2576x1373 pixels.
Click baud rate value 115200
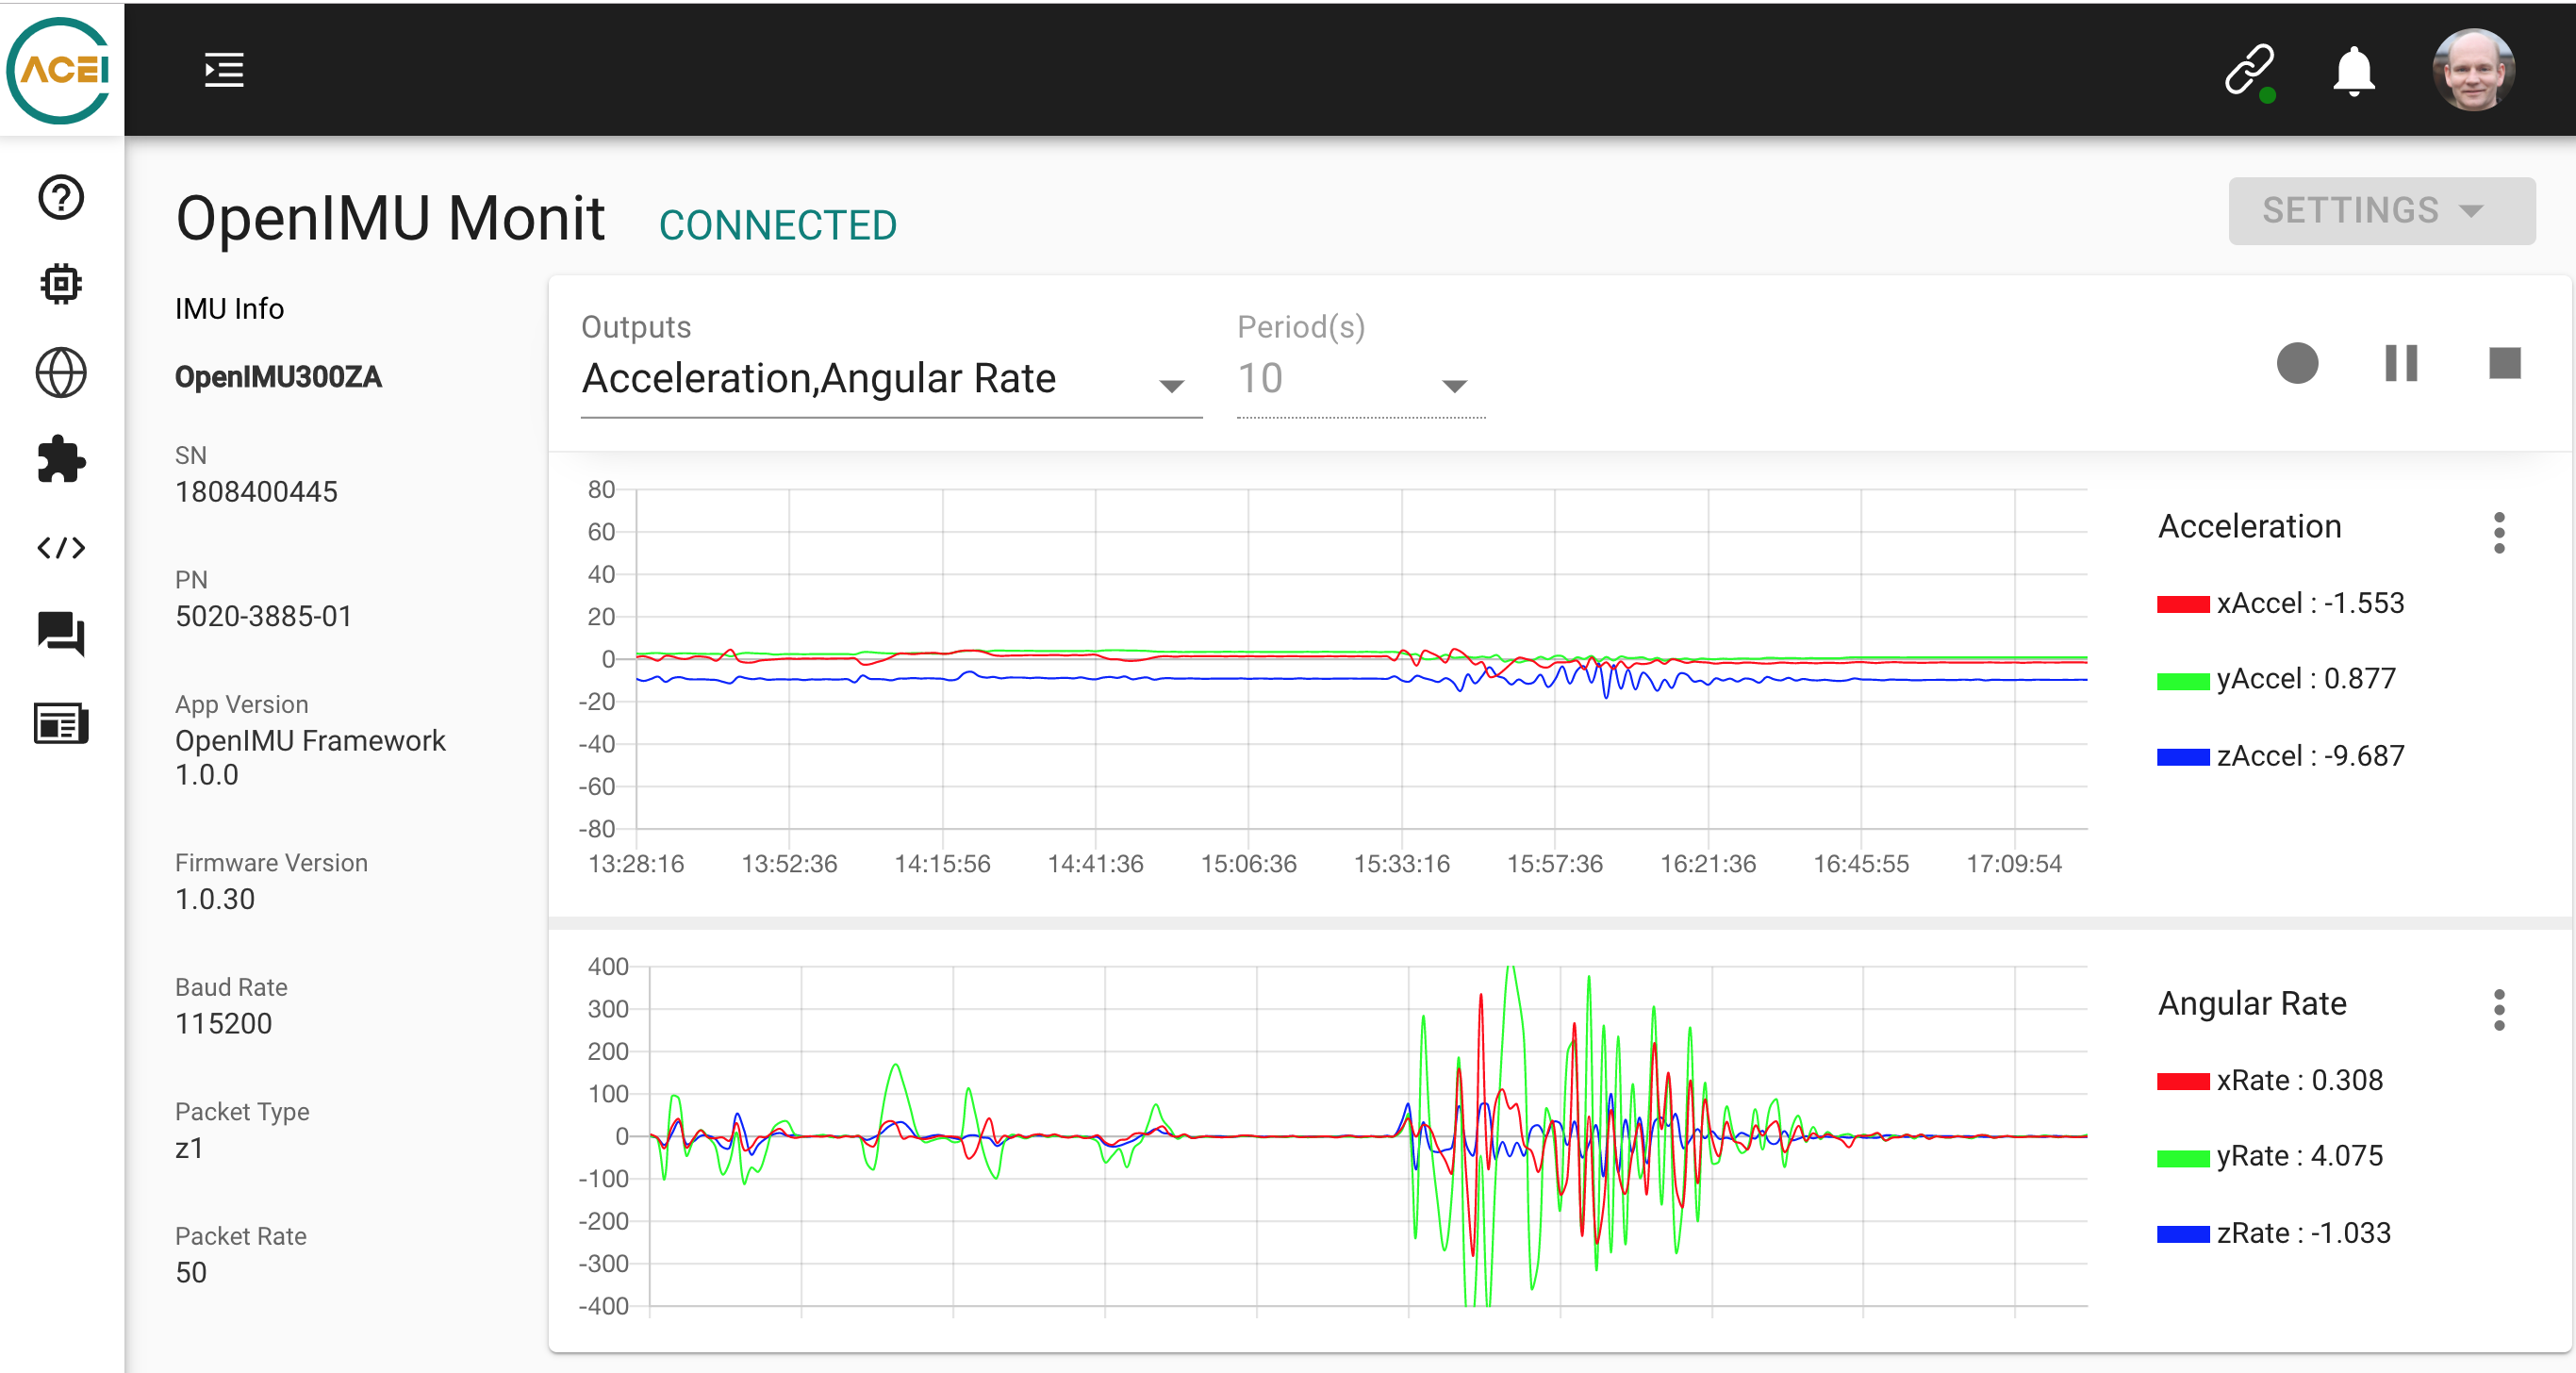223,1023
